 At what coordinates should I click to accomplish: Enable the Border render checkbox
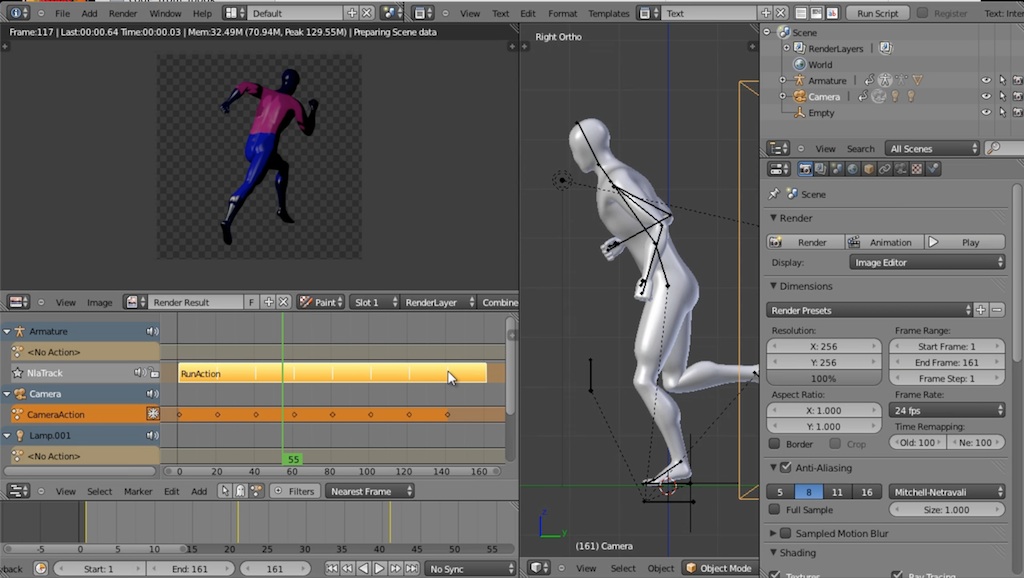click(x=776, y=445)
